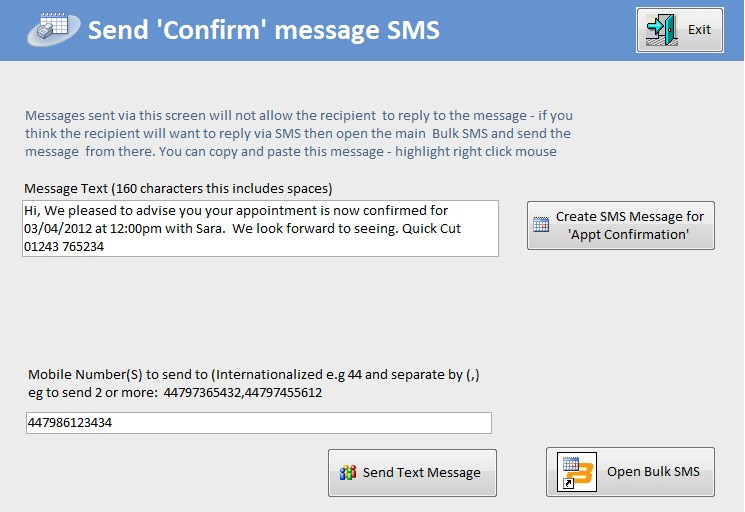
Task: Create SMS Message for 'Appt Confirmation'
Action: point(621,225)
